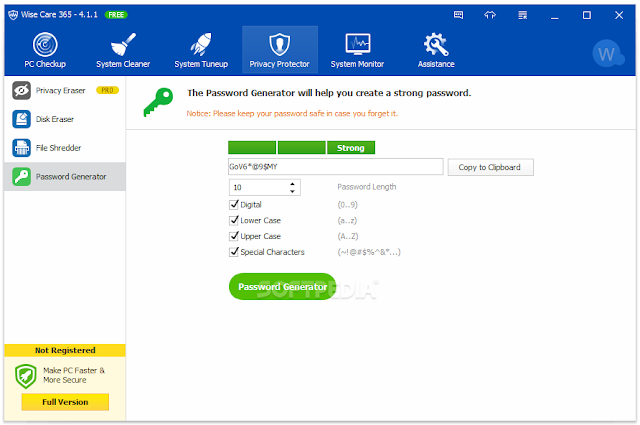Click the PRO badge beside Privacy Eraser
This screenshot has height=425, width=640.
107,90
